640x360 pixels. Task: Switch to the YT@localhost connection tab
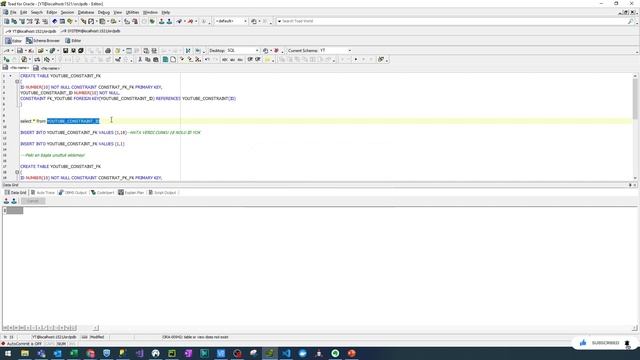click(31, 31)
